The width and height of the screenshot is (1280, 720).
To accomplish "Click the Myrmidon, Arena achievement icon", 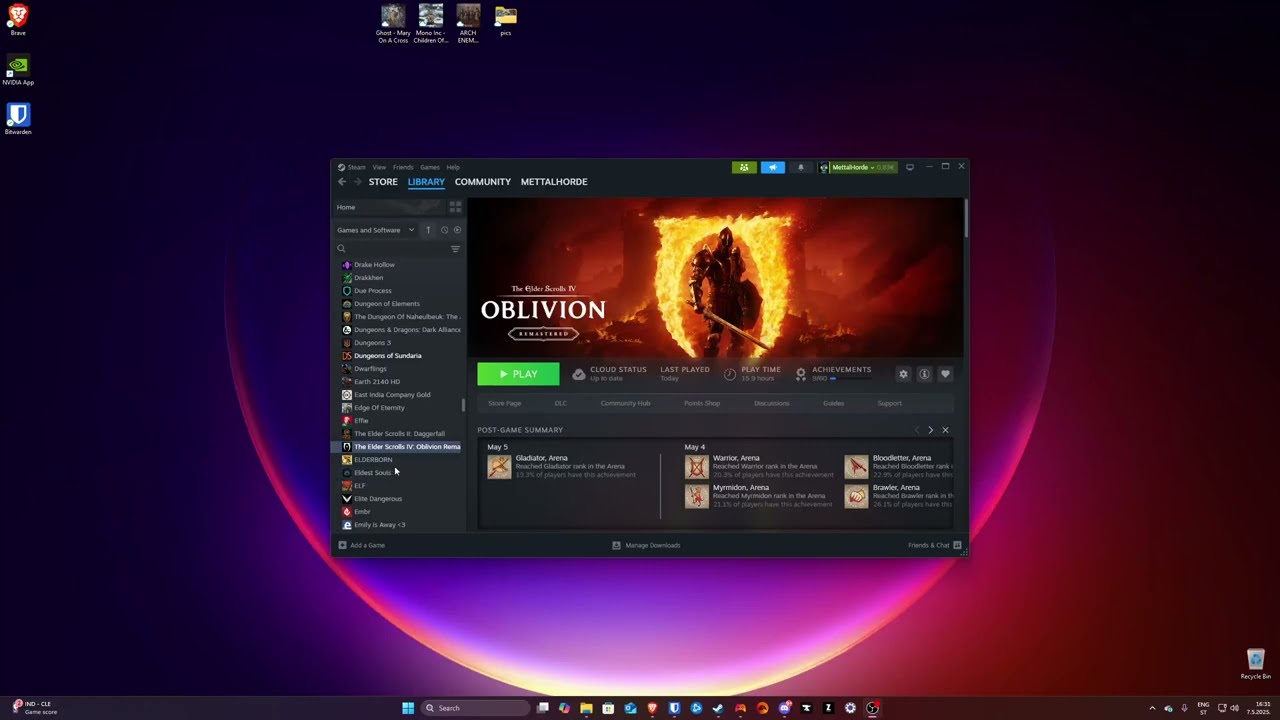I will click(697, 496).
